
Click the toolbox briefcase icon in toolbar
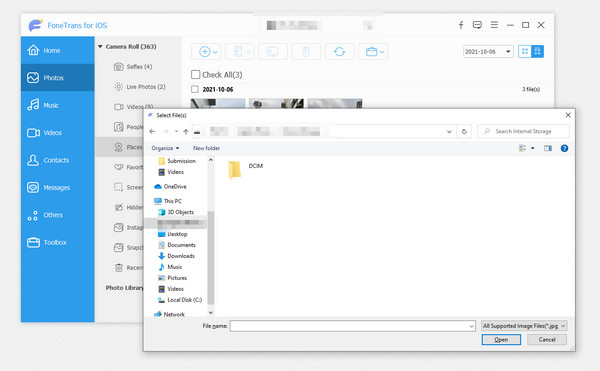pyautogui.click(x=371, y=52)
